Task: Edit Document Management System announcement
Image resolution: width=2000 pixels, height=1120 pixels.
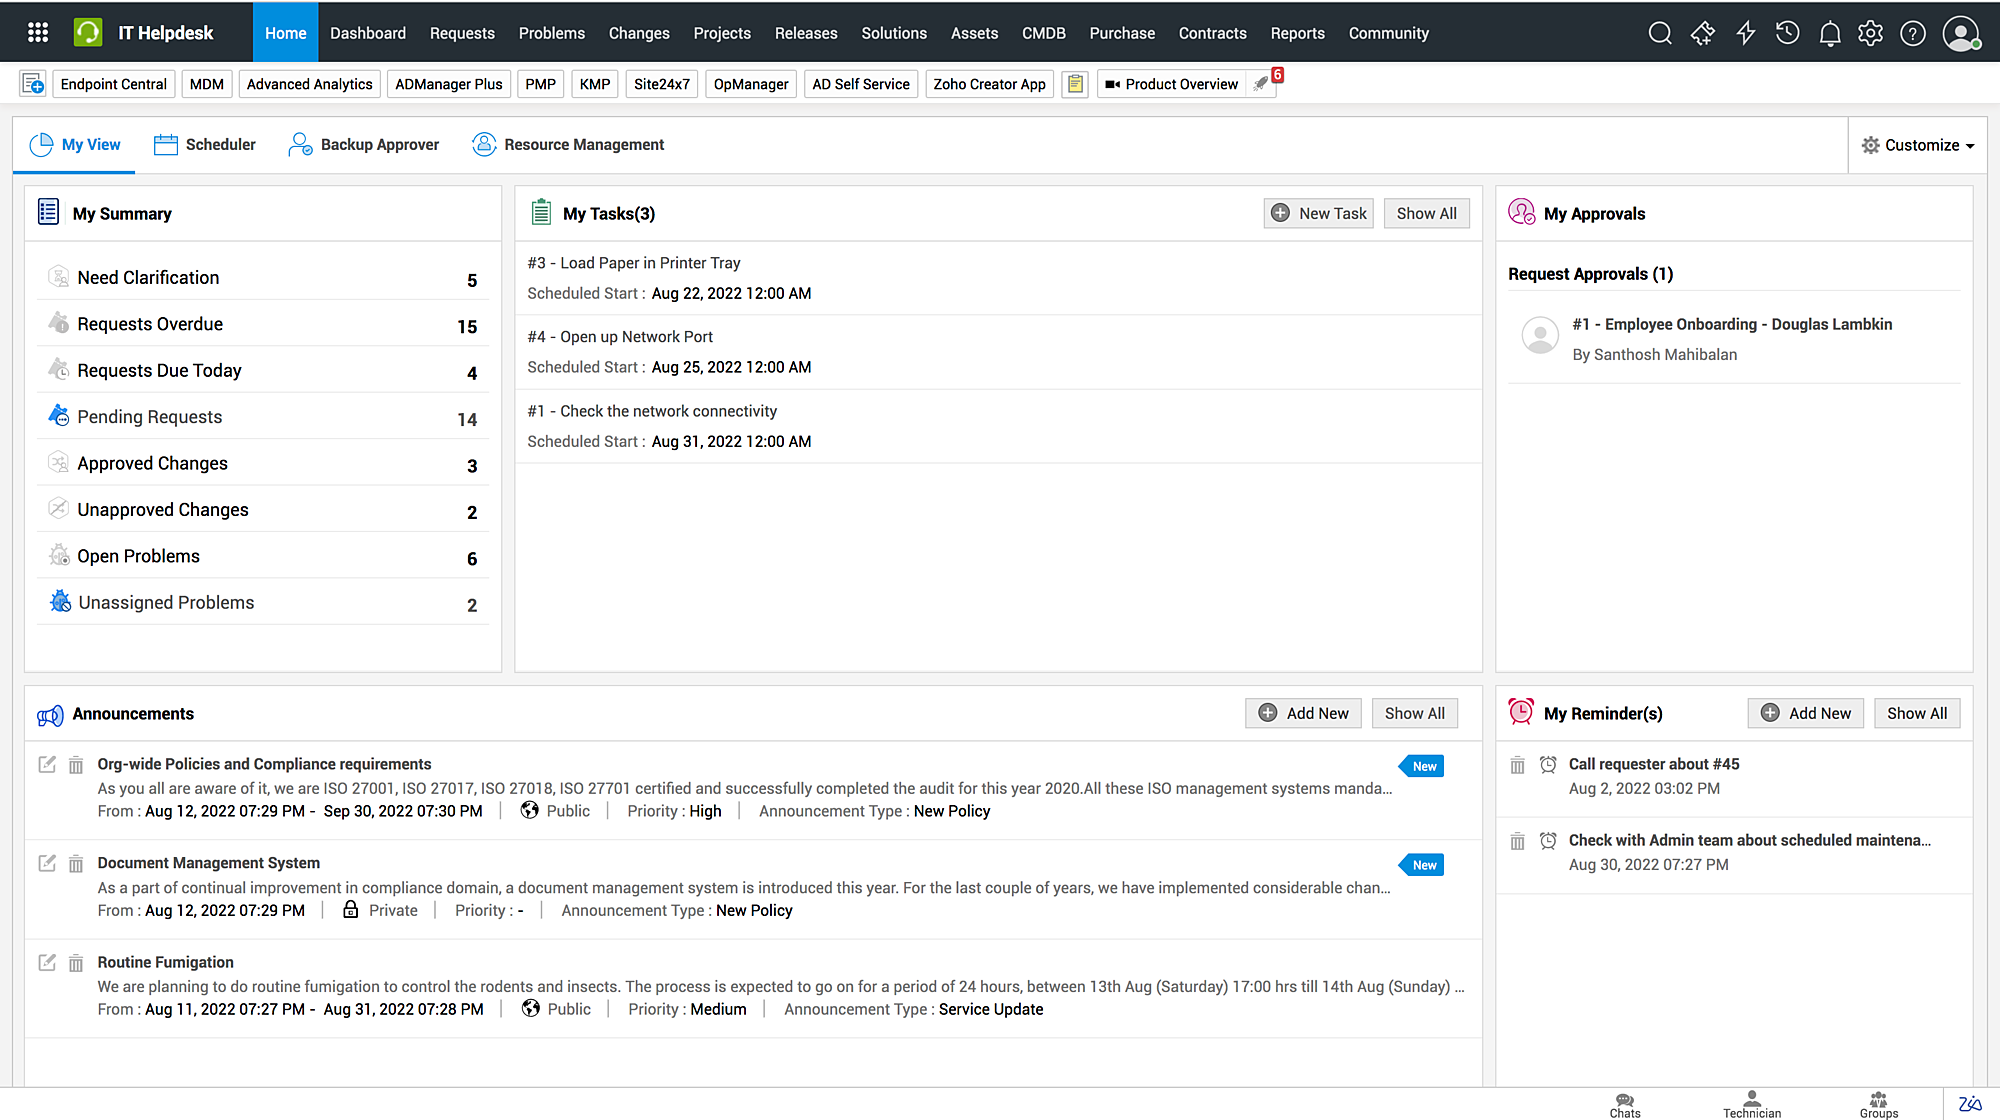Action: tap(47, 863)
